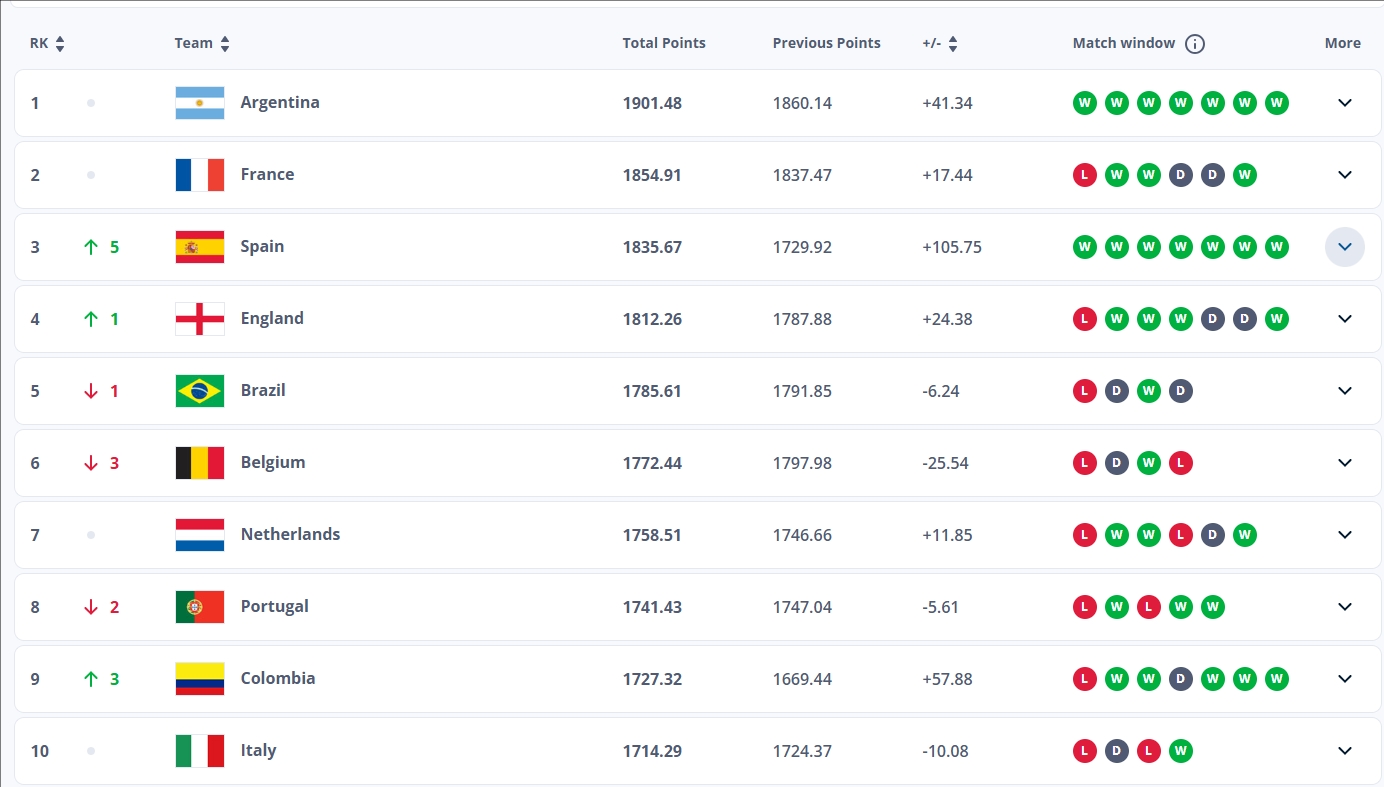Image resolution: width=1384 pixels, height=787 pixels.
Task: Expand more details for Belgium
Action: click(1345, 463)
